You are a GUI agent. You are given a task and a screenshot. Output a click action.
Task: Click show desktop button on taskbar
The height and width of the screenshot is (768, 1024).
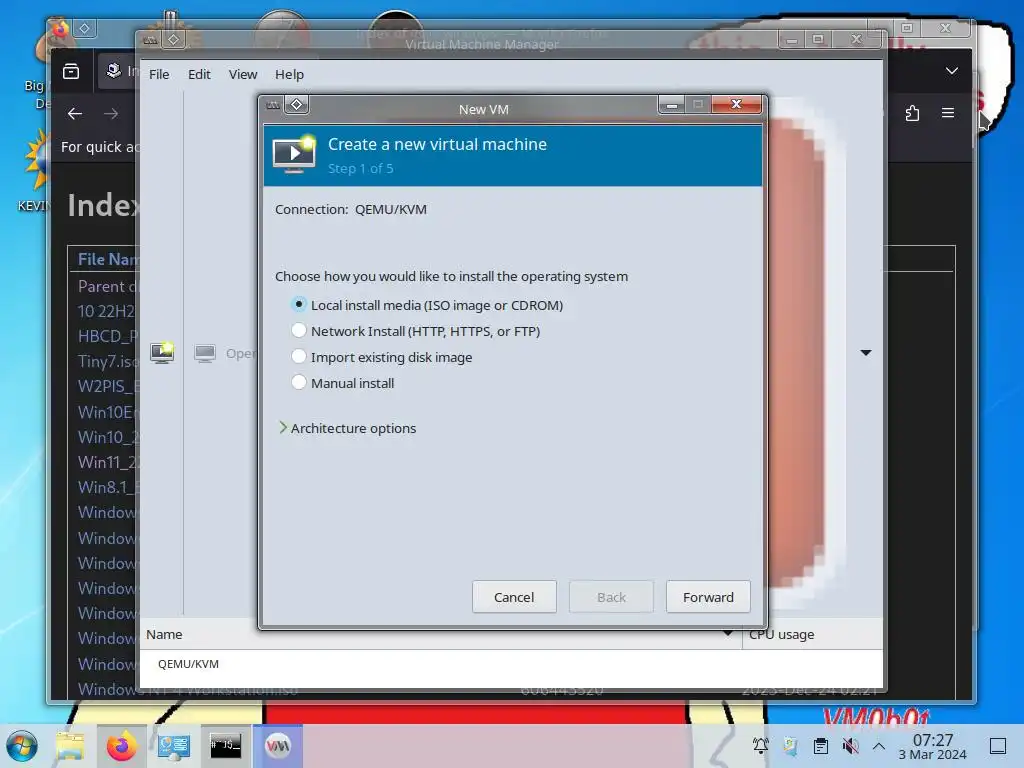coord(997,746)
